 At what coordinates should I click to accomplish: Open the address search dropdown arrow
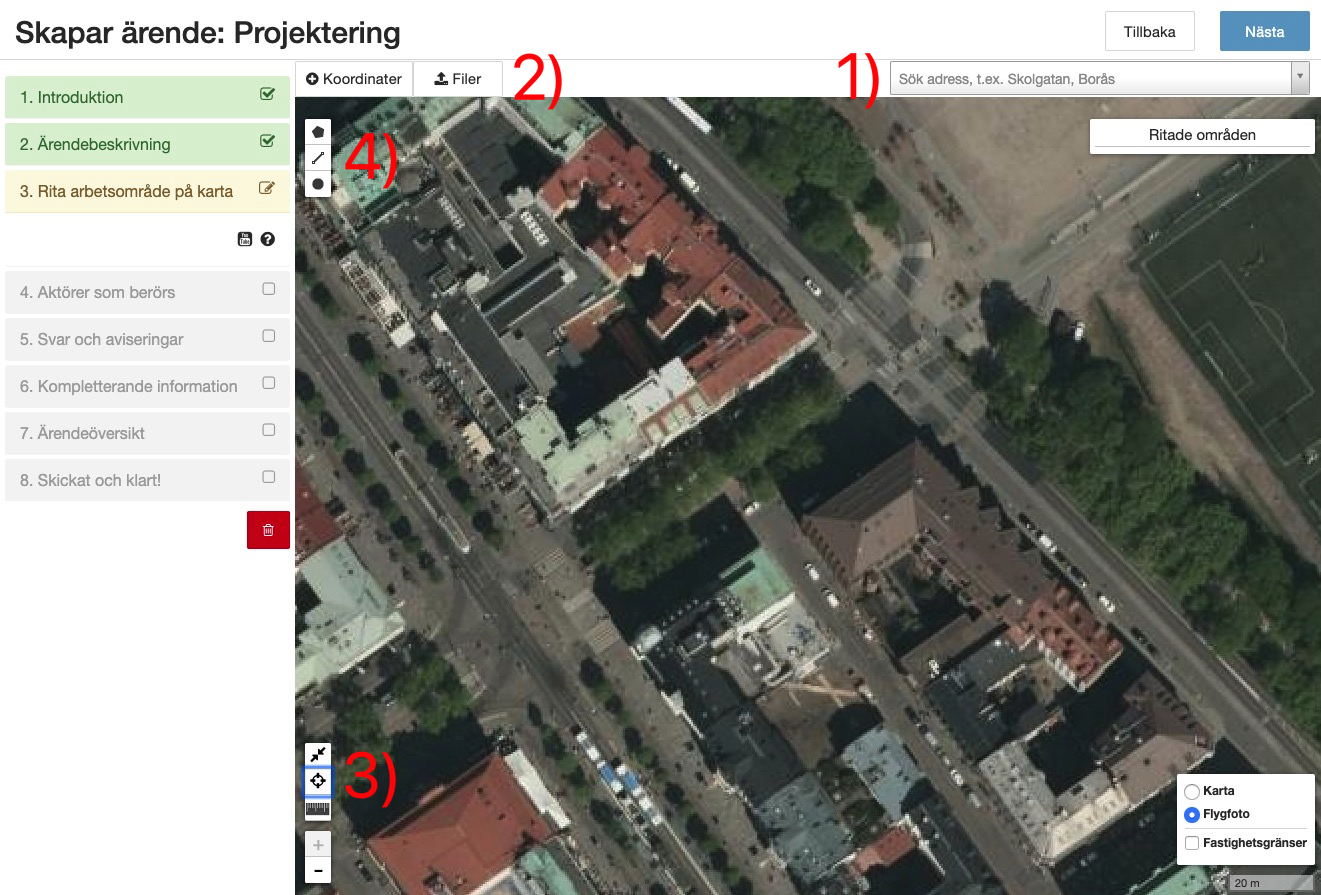coord(1301,77)
